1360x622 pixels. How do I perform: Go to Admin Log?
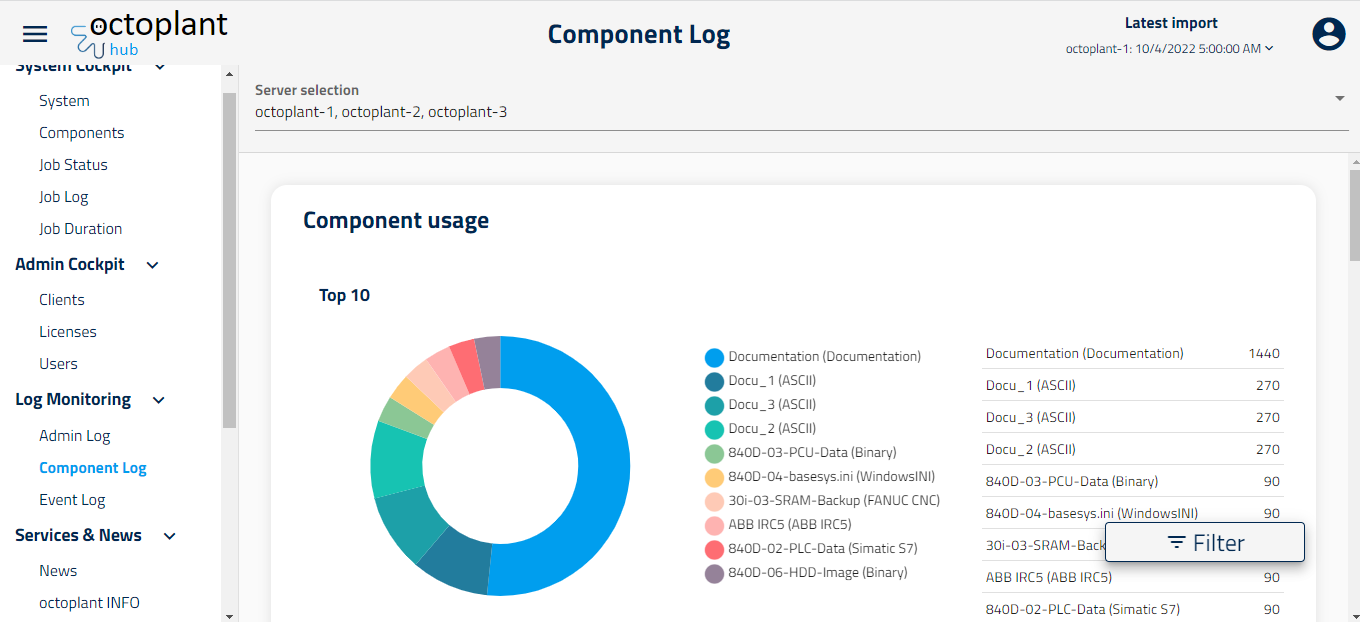click(75, 436)
